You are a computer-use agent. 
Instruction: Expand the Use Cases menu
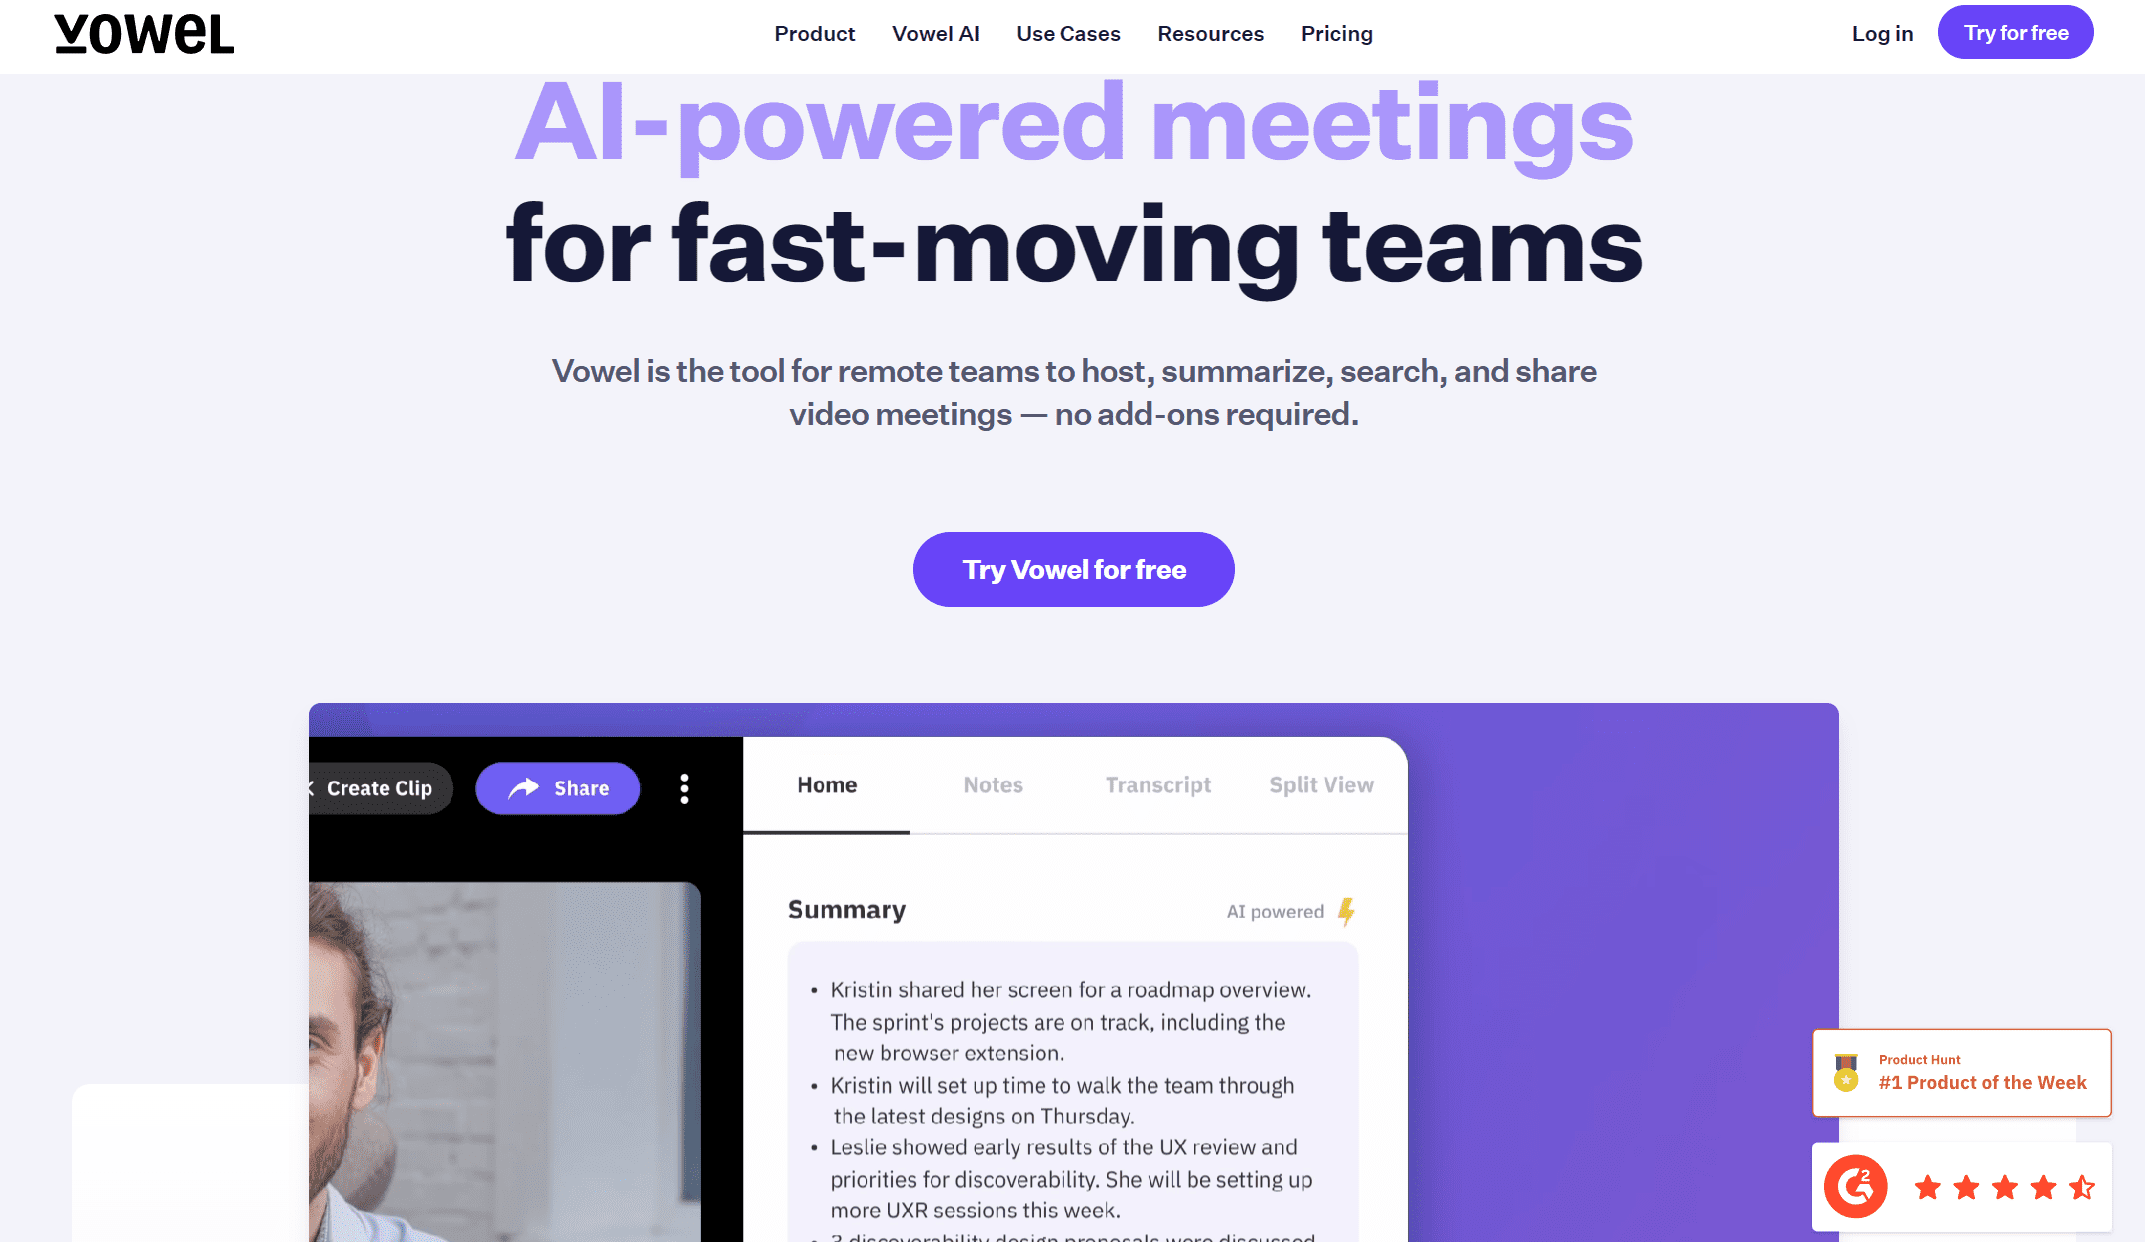(1067, 33)
